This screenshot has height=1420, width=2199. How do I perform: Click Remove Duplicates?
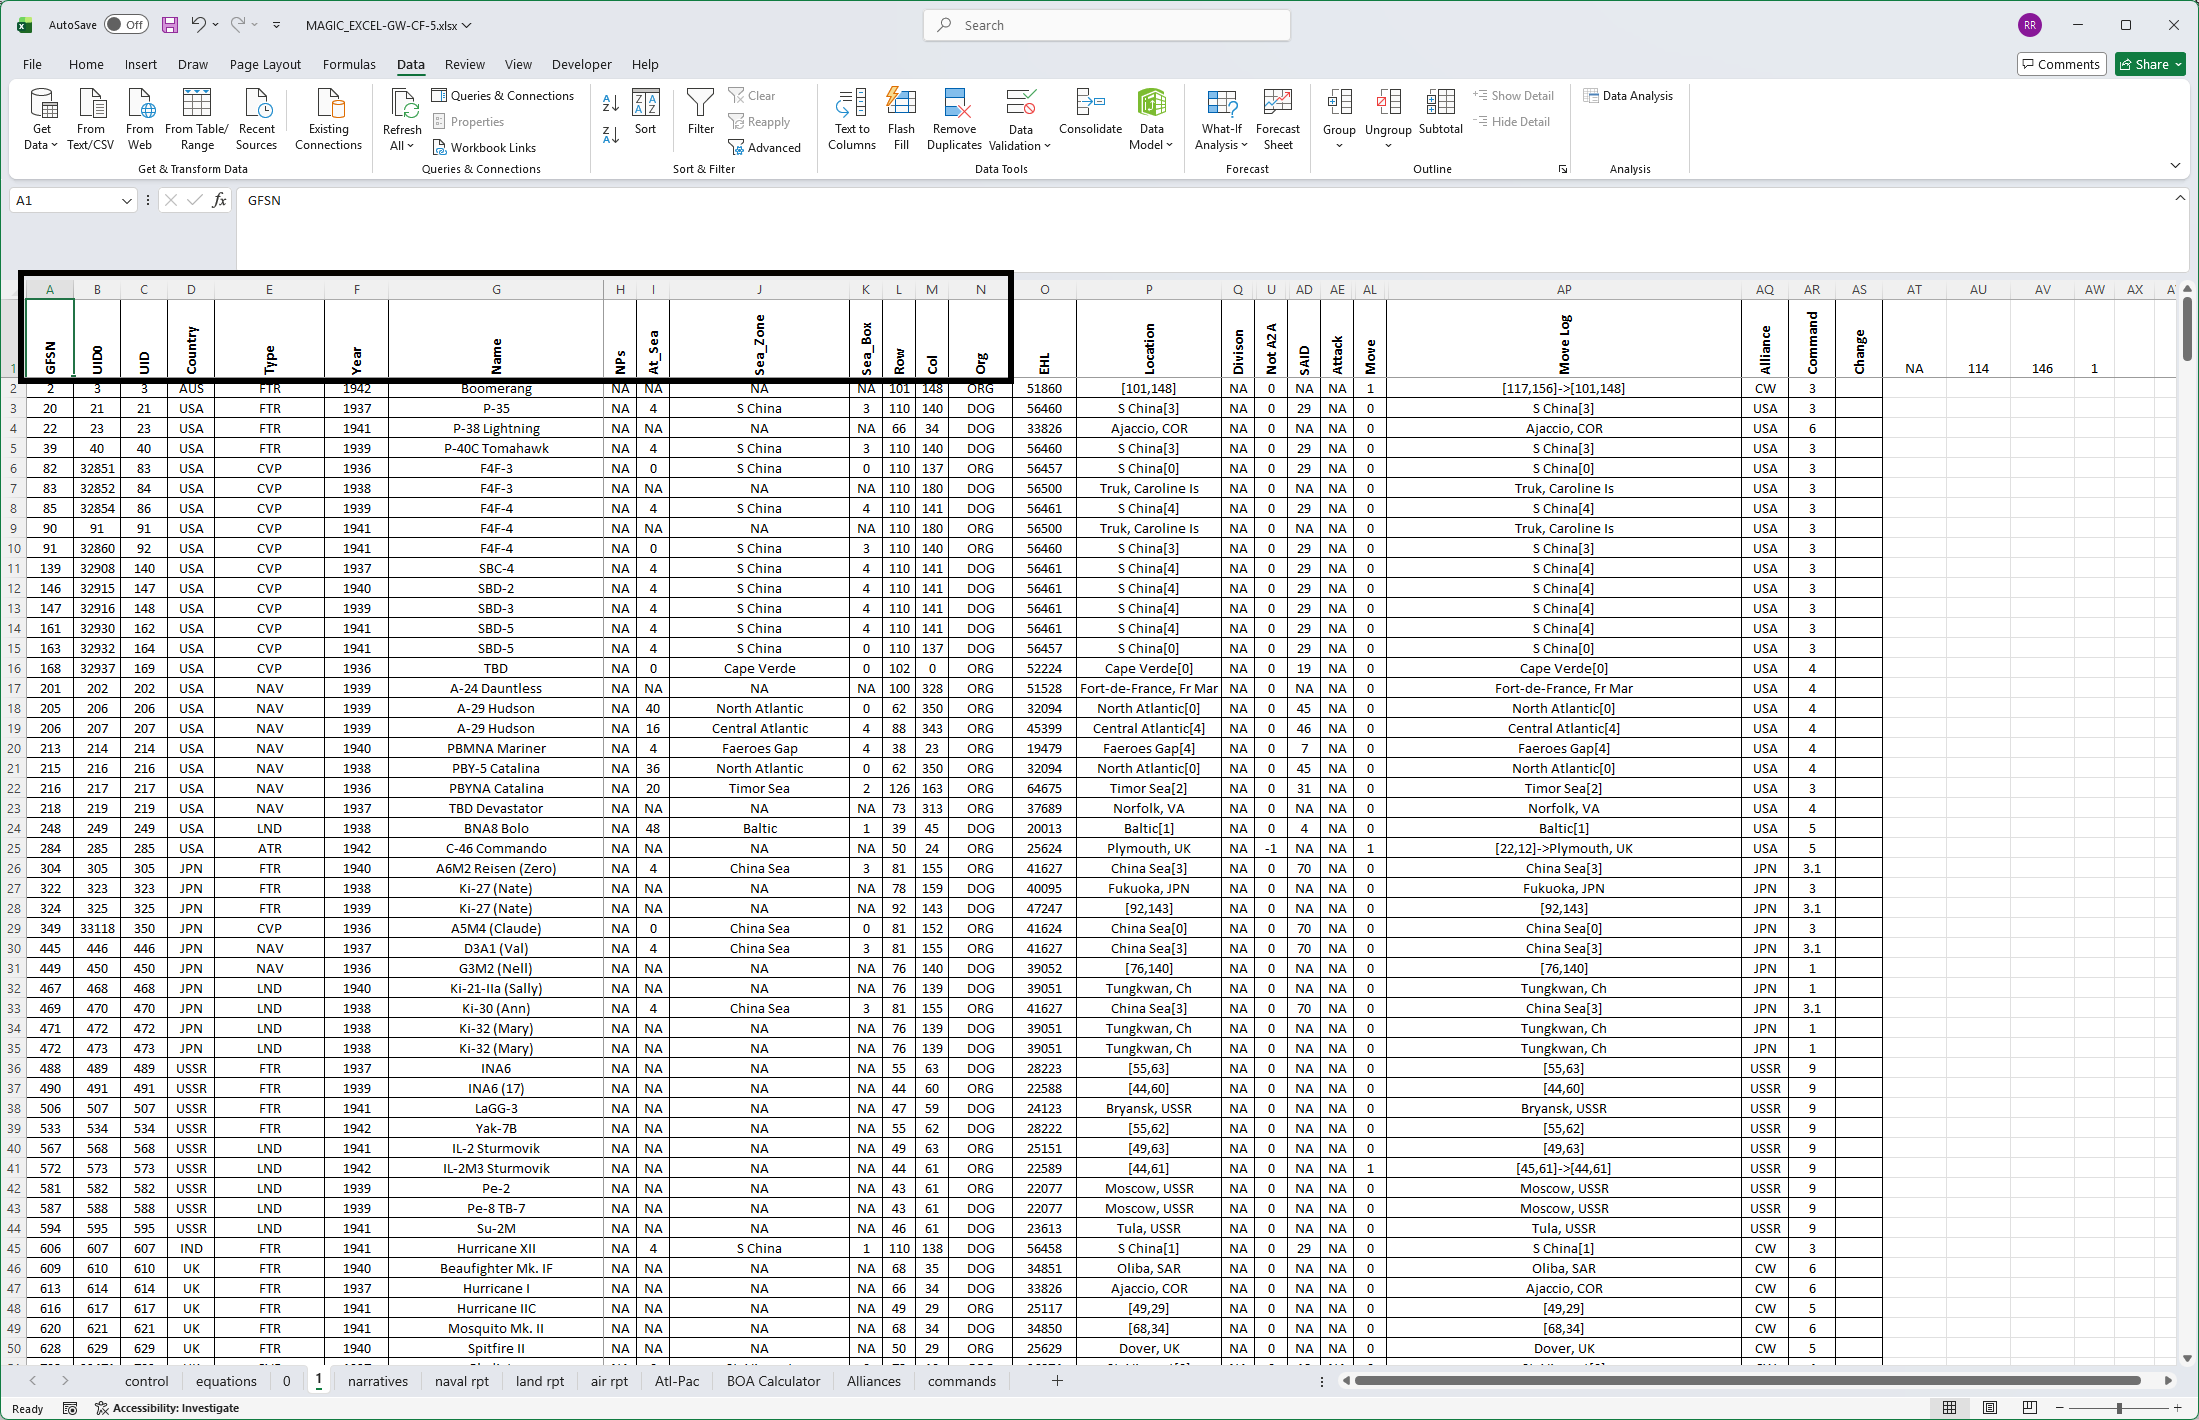point(955,118)
